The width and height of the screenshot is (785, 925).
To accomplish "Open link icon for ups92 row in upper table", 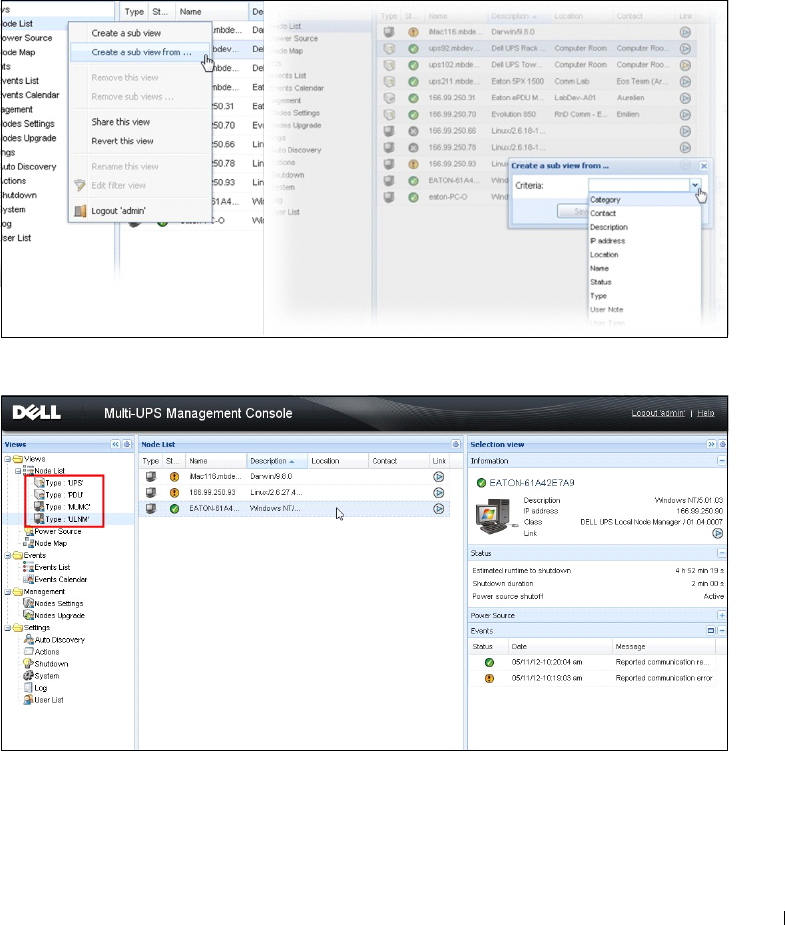I will click(x=685, y=48).
